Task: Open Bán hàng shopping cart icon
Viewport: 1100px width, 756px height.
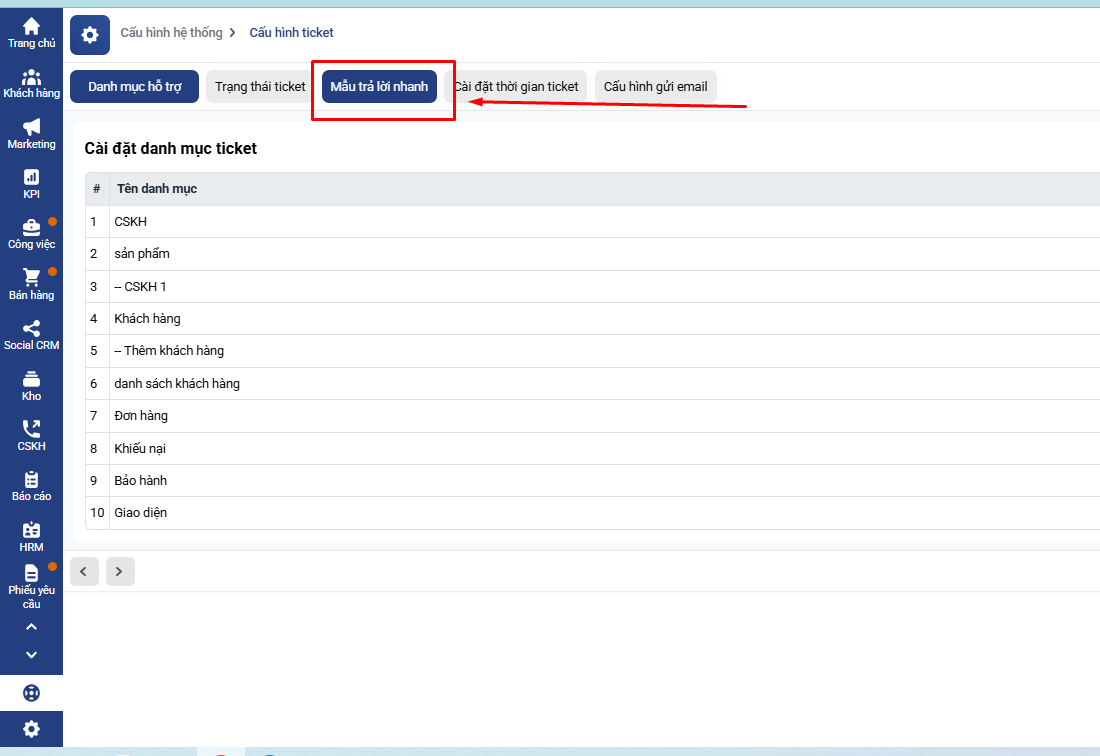Action: click(31, 279)
